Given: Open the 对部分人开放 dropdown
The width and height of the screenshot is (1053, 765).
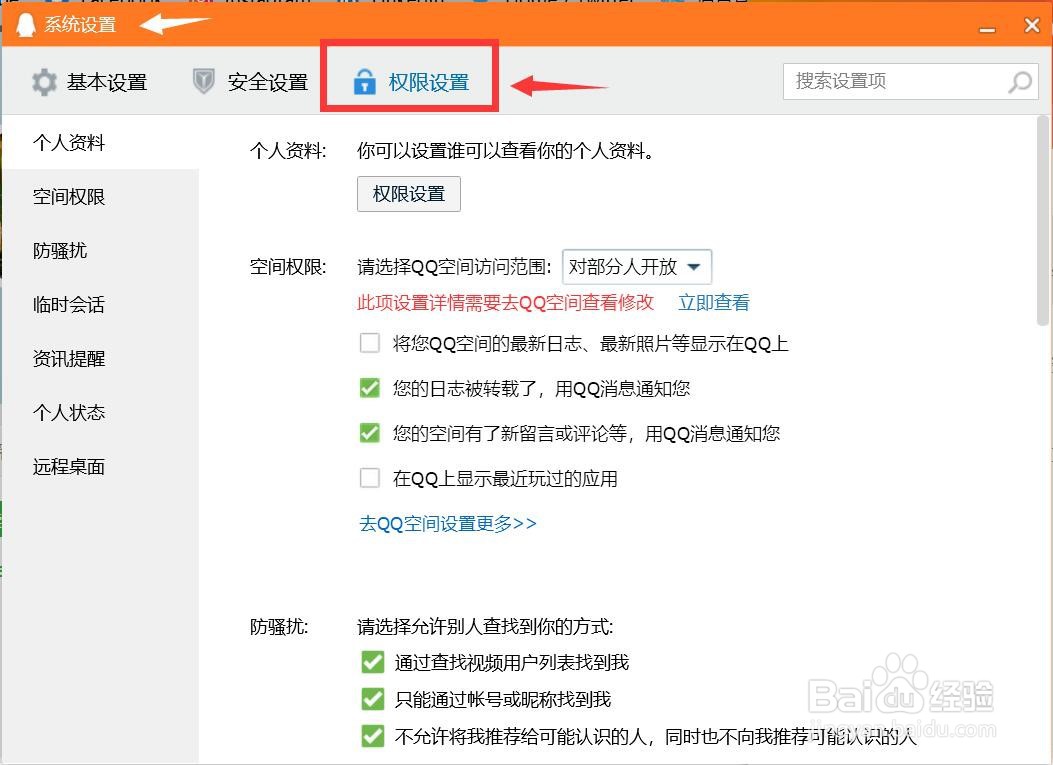Looking at the screenshot, I should (637, 266).
